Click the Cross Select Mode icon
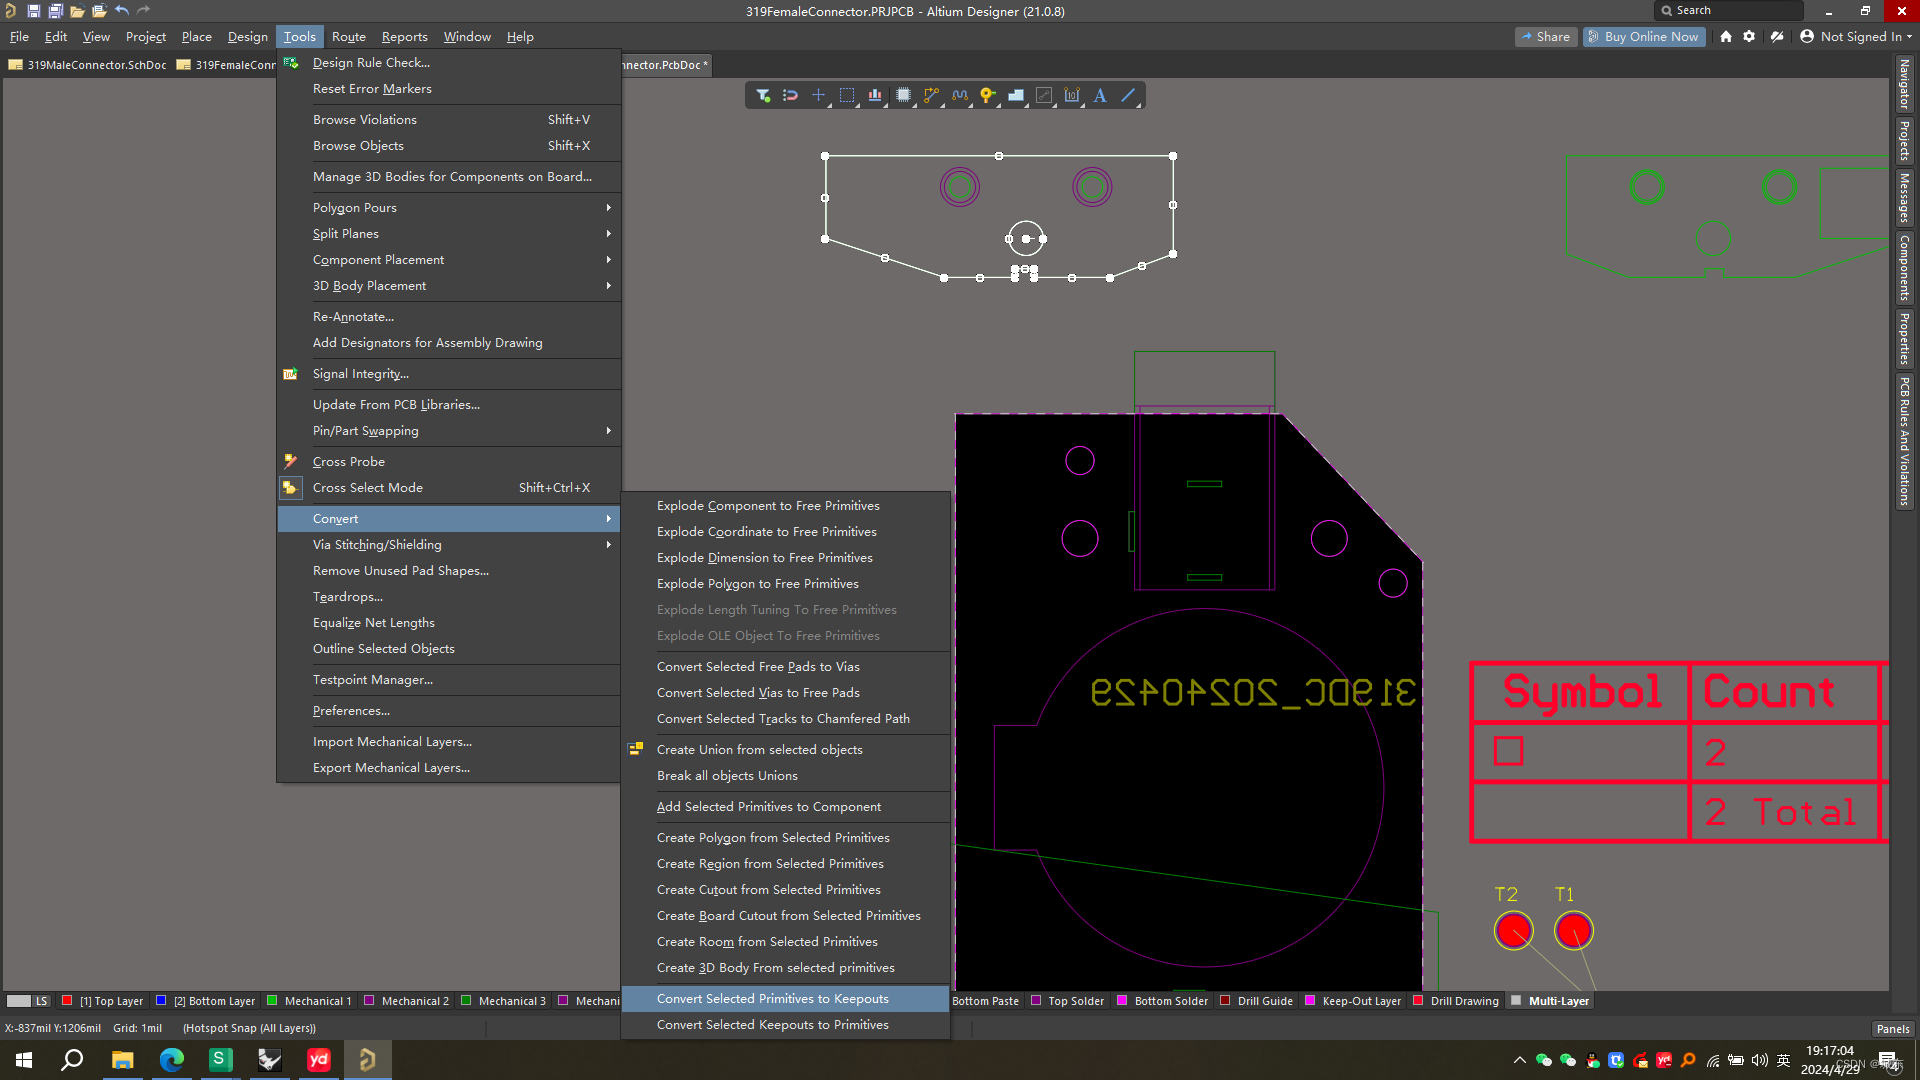Screen dimensions: 1920x1080 coord(291,487)
